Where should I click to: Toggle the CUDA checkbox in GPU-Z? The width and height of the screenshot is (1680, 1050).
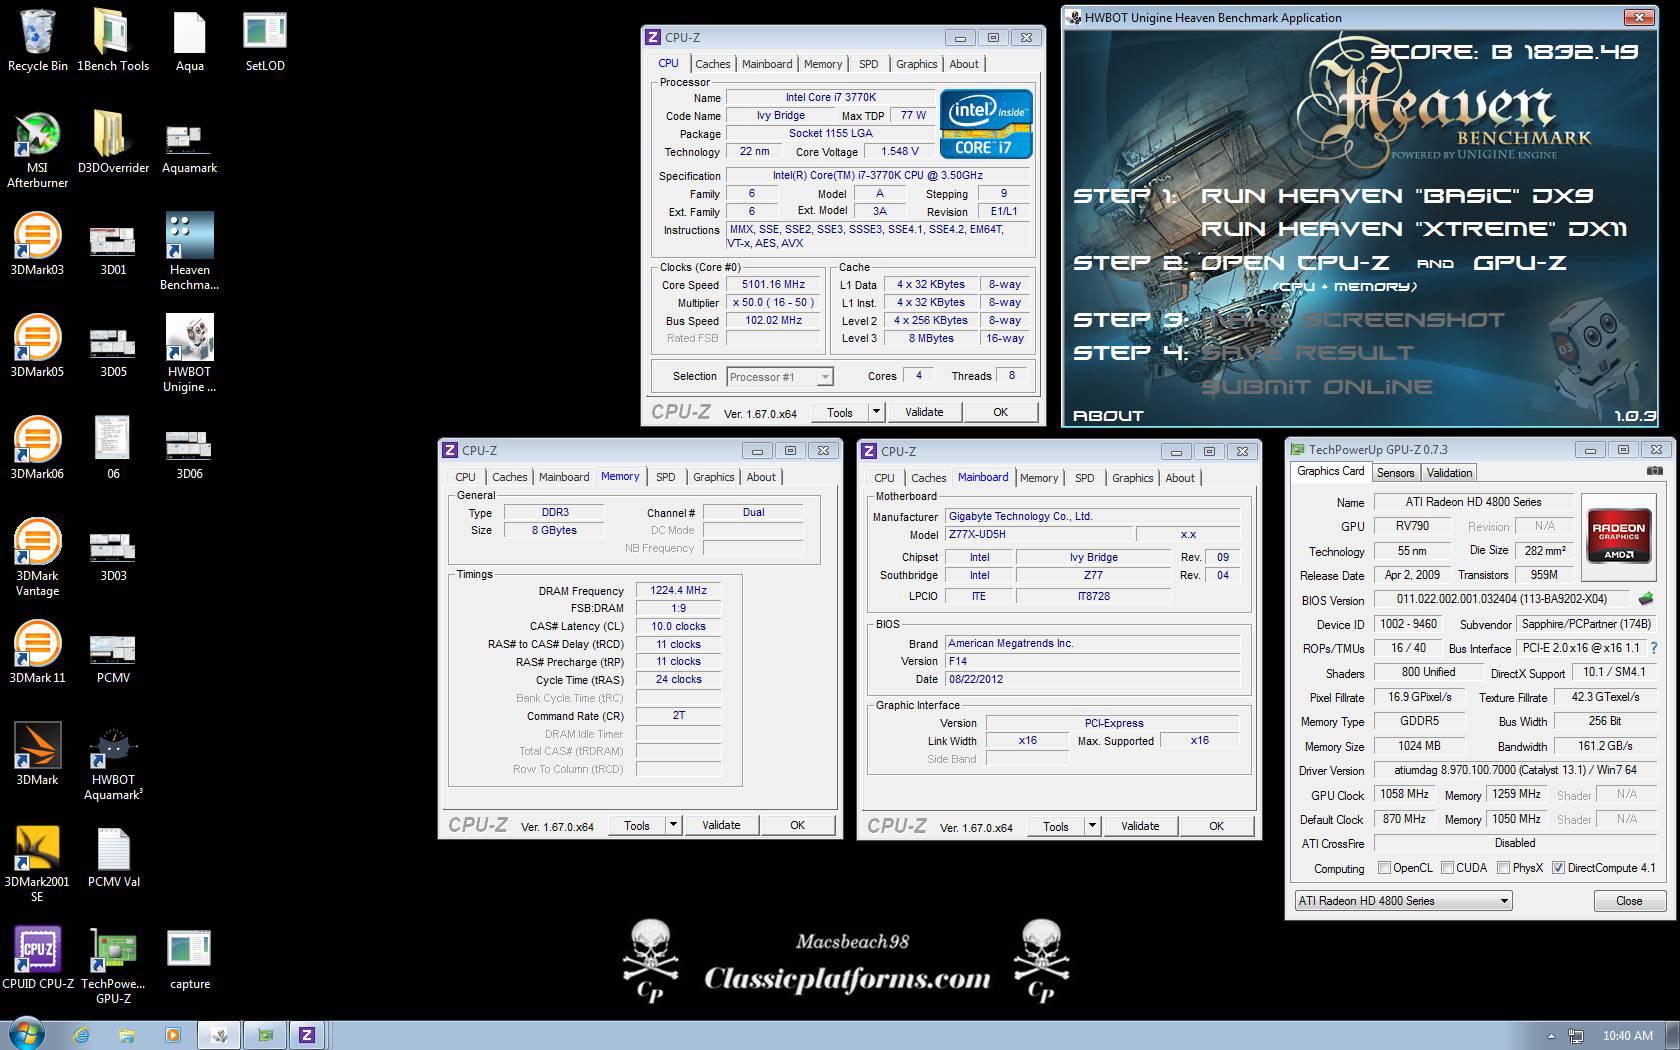click(1447, 868)
